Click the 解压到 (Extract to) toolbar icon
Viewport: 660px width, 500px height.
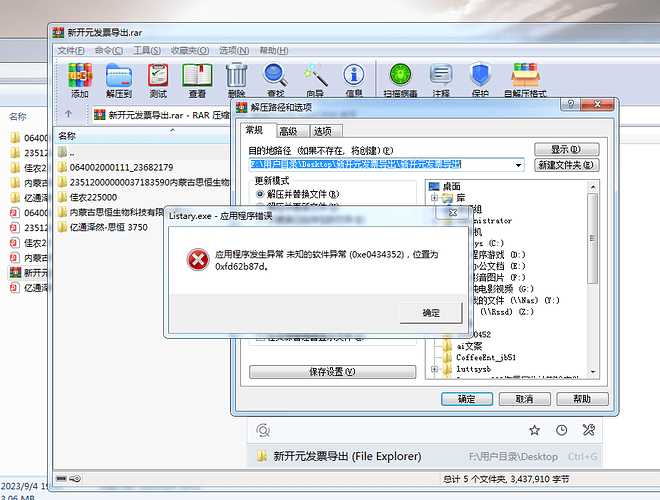pyautogui.click(x=119, y=80)
